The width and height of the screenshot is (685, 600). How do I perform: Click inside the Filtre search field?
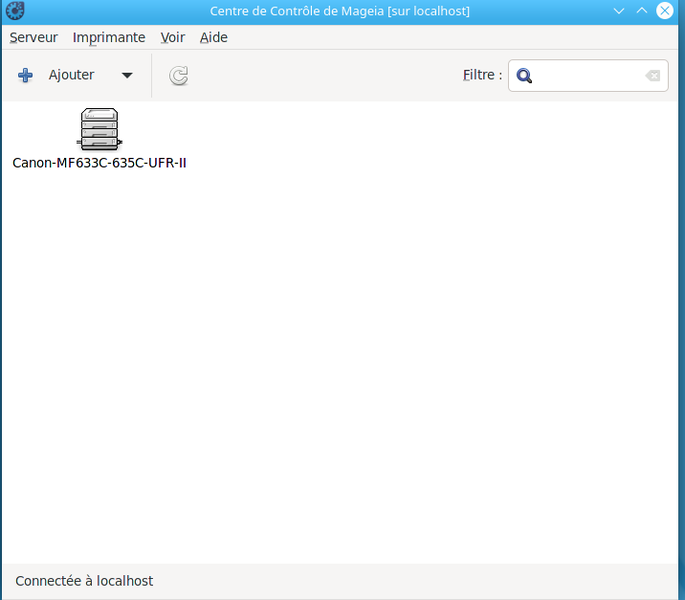pyautogui.click(x=588, y=76)
